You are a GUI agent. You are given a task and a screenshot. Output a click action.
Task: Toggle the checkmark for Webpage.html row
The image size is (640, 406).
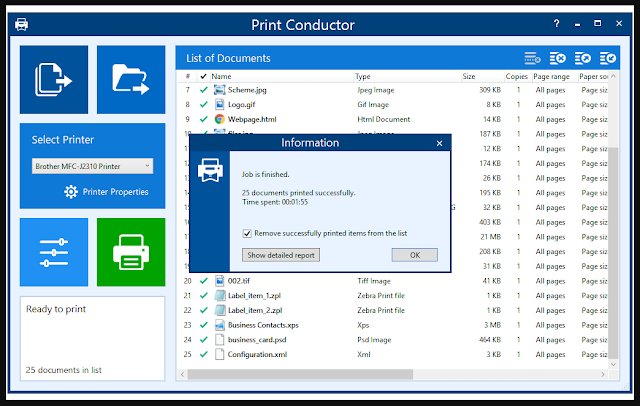[x=204, y=119]
